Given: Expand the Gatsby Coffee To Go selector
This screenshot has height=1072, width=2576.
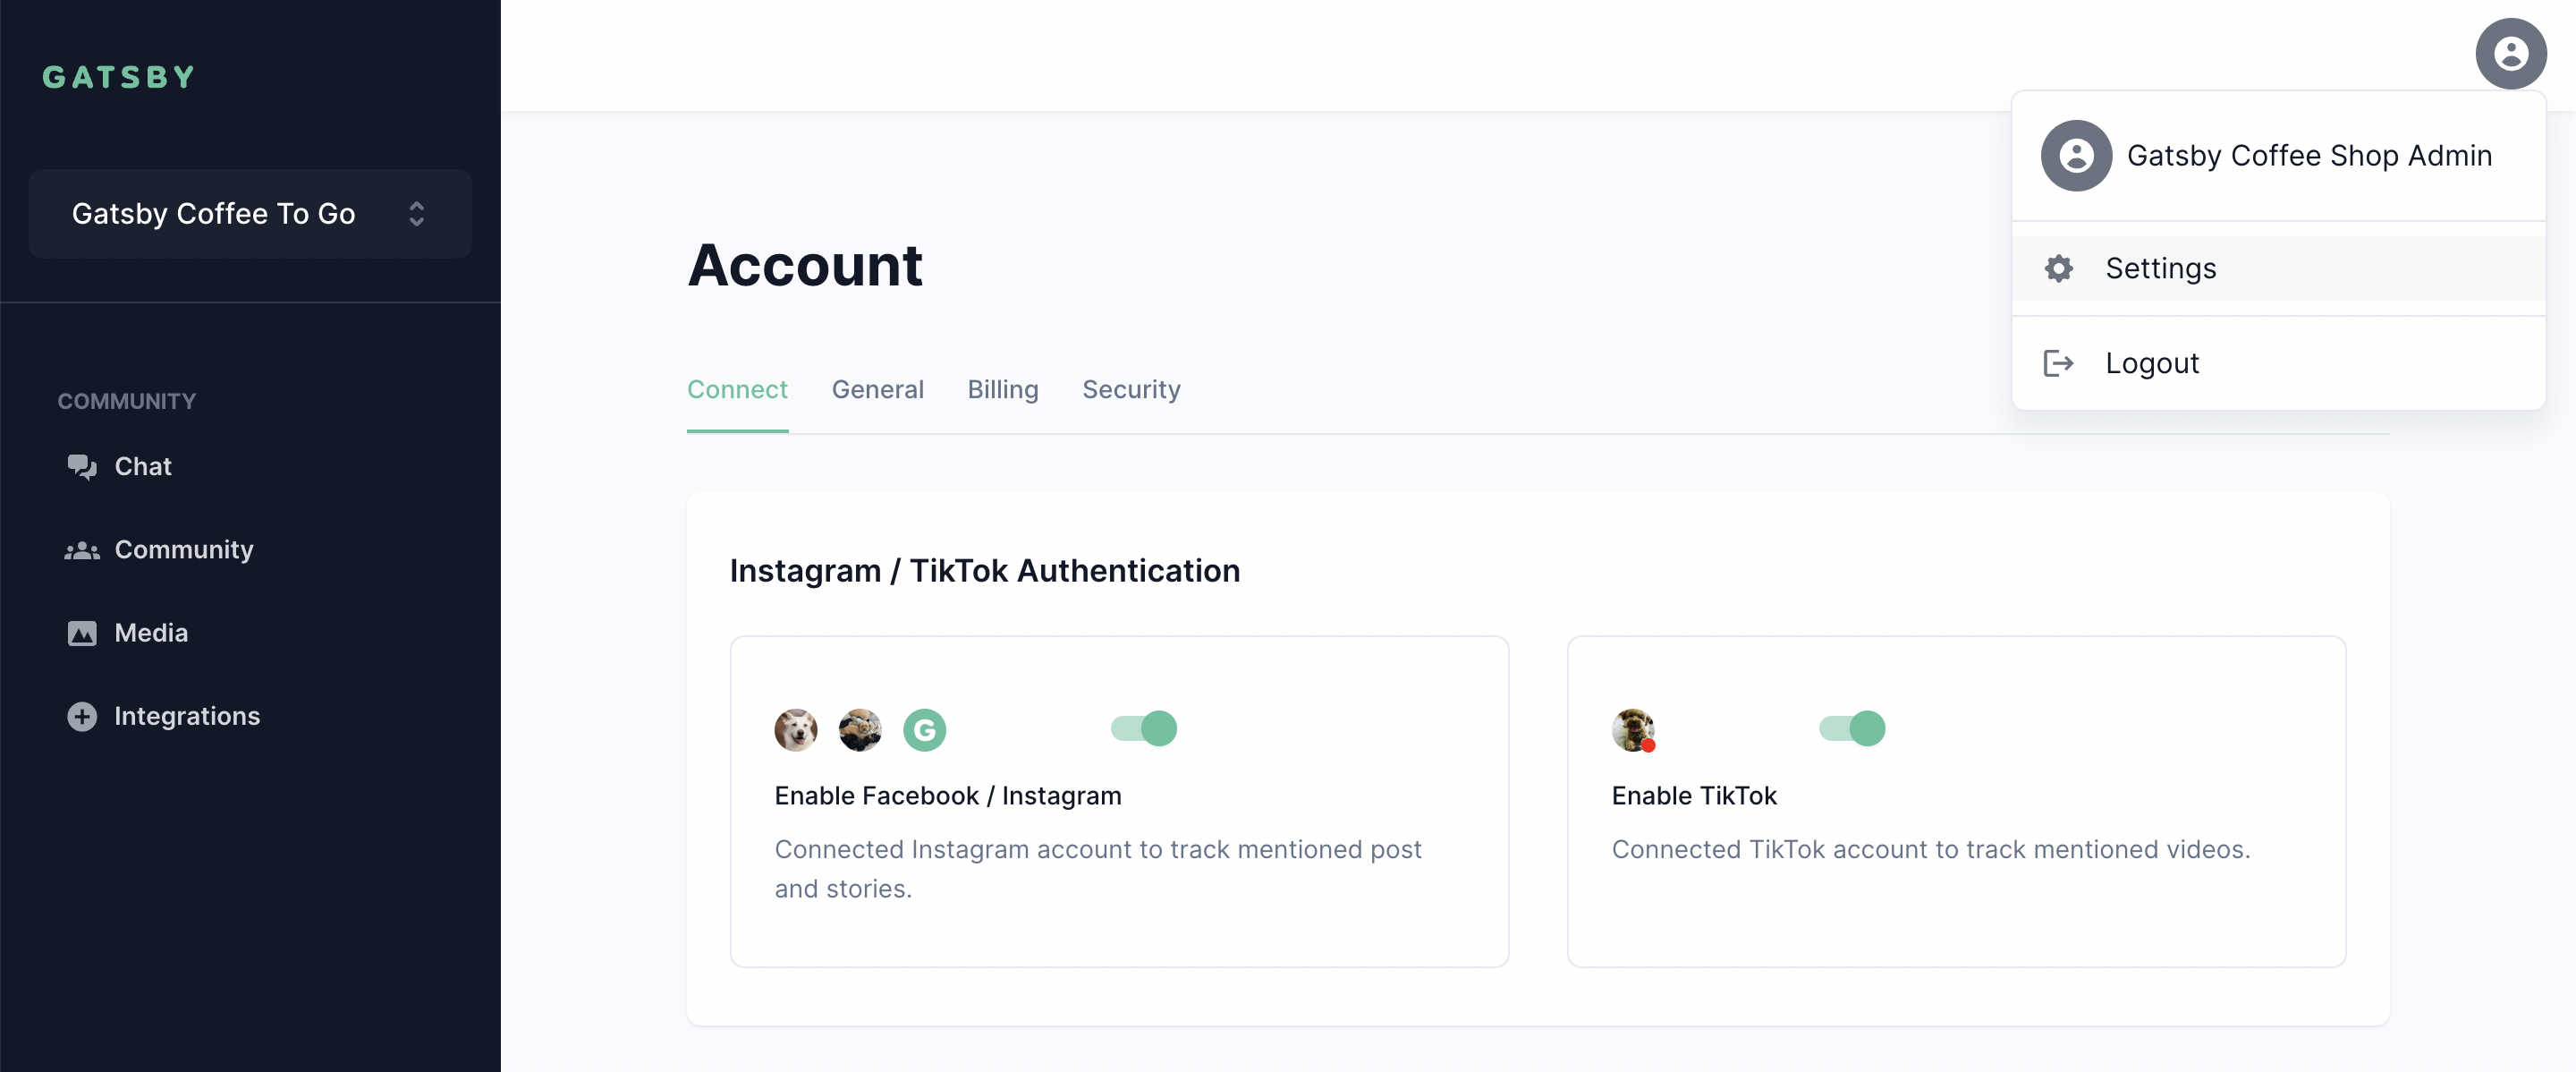Looking at the screenshot, I should tap(250, 213).
